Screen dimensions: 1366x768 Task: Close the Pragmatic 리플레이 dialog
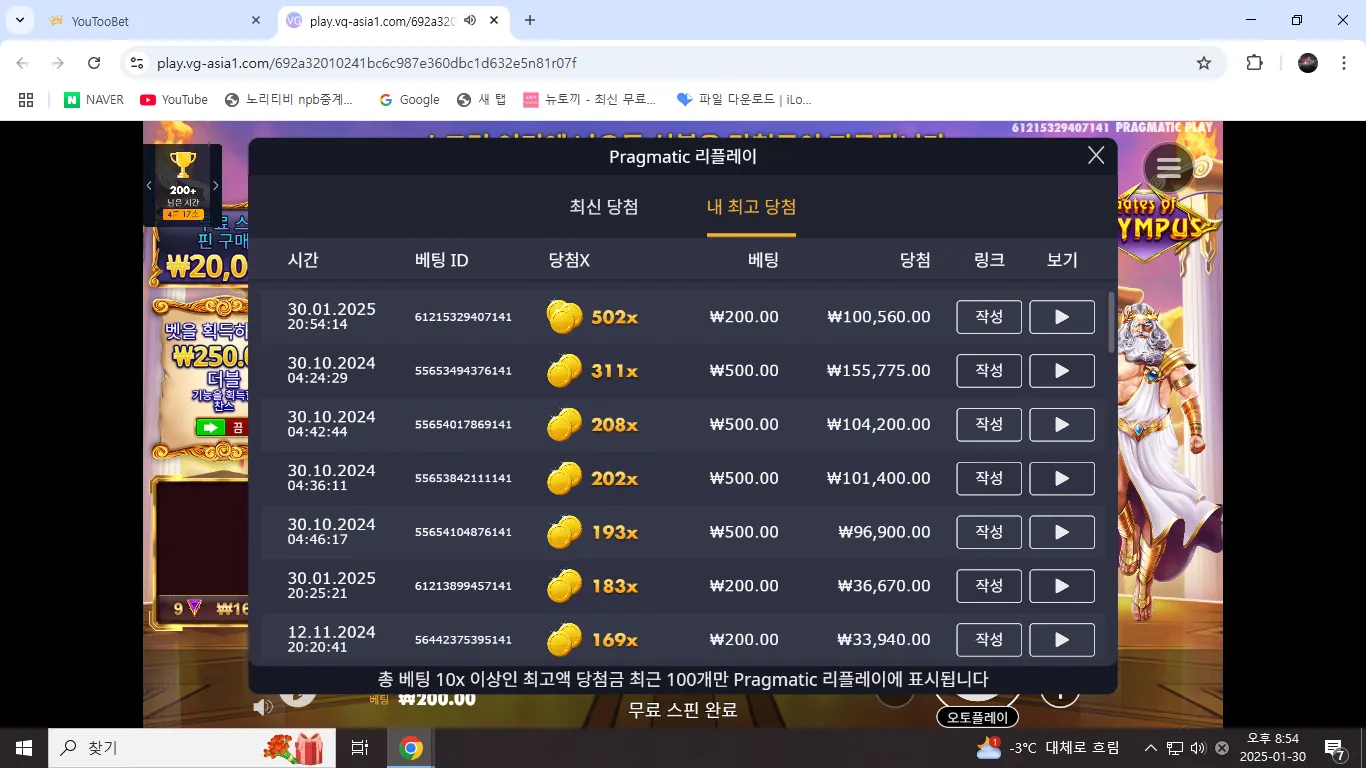point(1096,155)
